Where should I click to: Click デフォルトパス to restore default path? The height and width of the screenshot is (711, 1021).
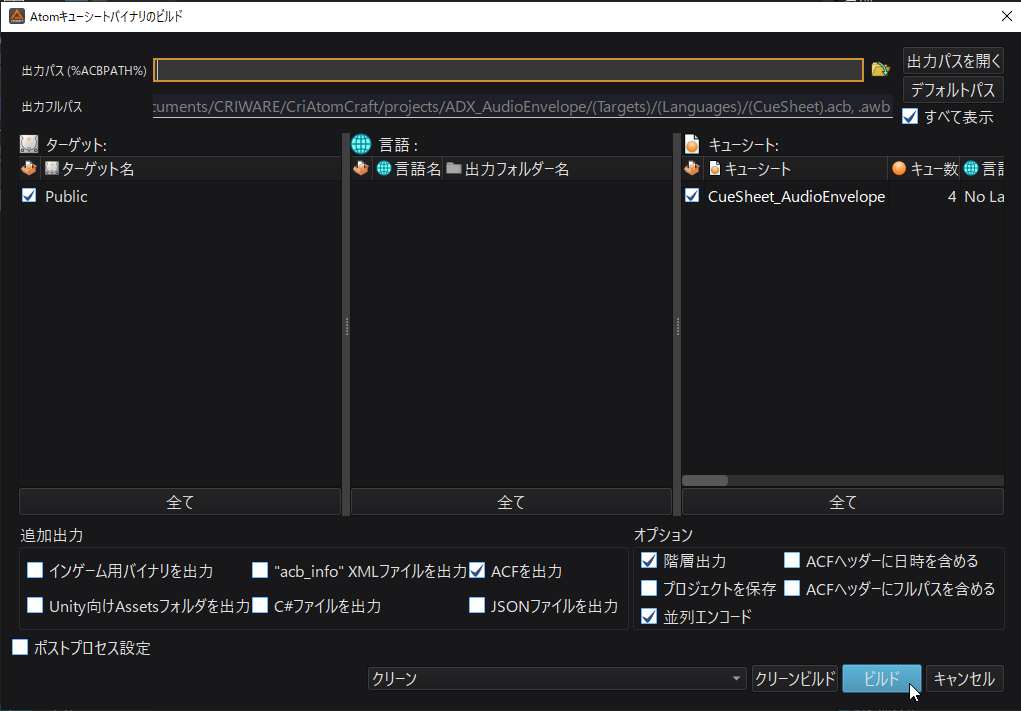click(952, 89)
